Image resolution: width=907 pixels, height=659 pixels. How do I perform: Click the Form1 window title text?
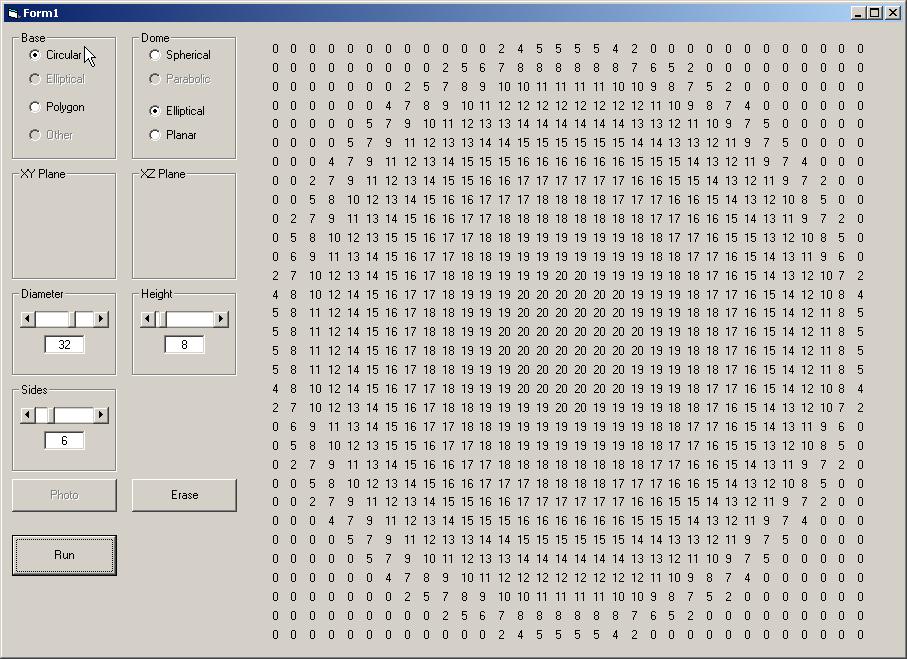(40, 13)
